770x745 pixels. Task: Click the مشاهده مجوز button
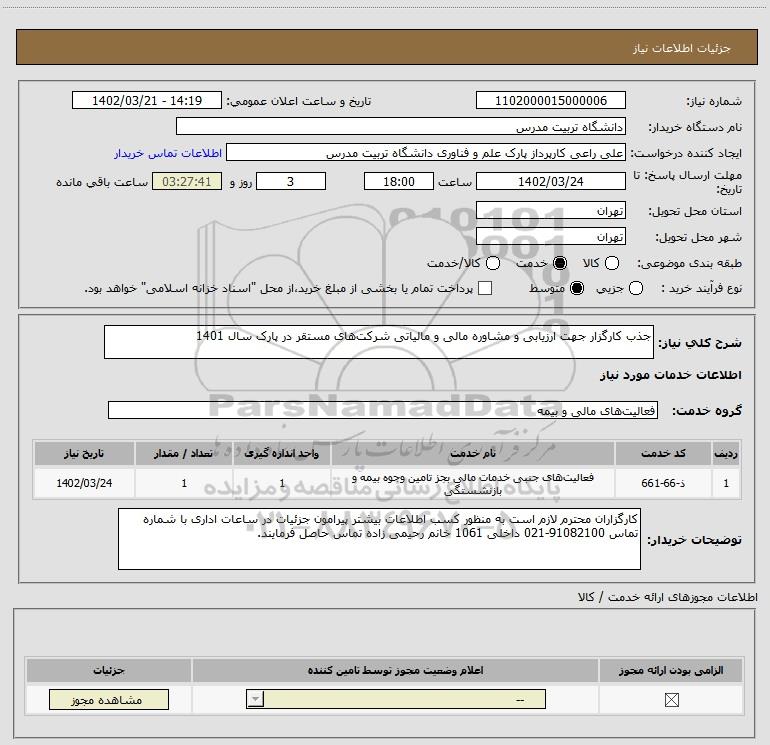[x=109, y=699]
